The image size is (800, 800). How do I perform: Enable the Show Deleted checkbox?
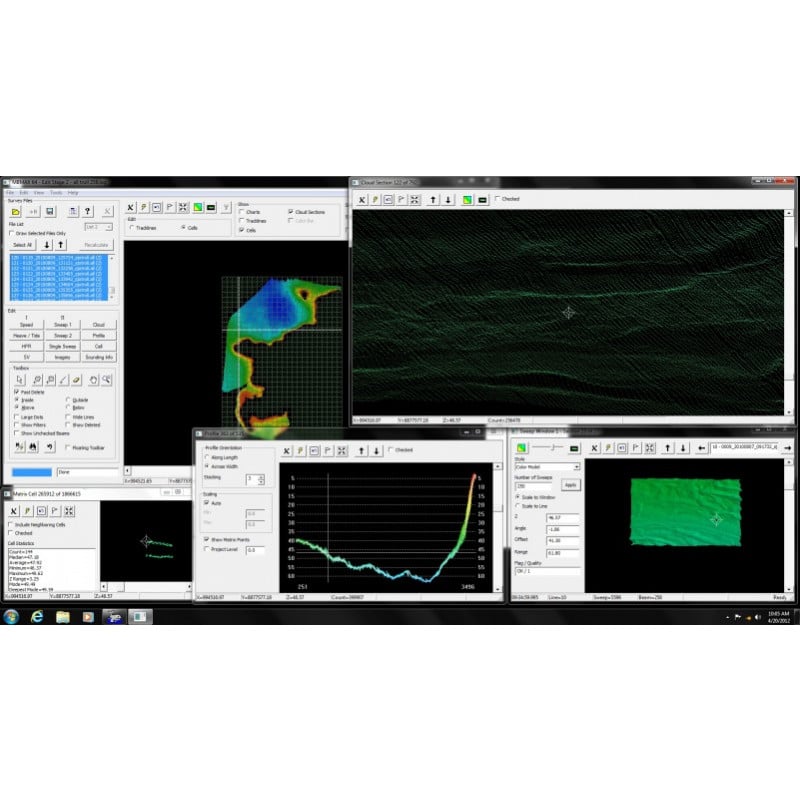coord(68,425)
